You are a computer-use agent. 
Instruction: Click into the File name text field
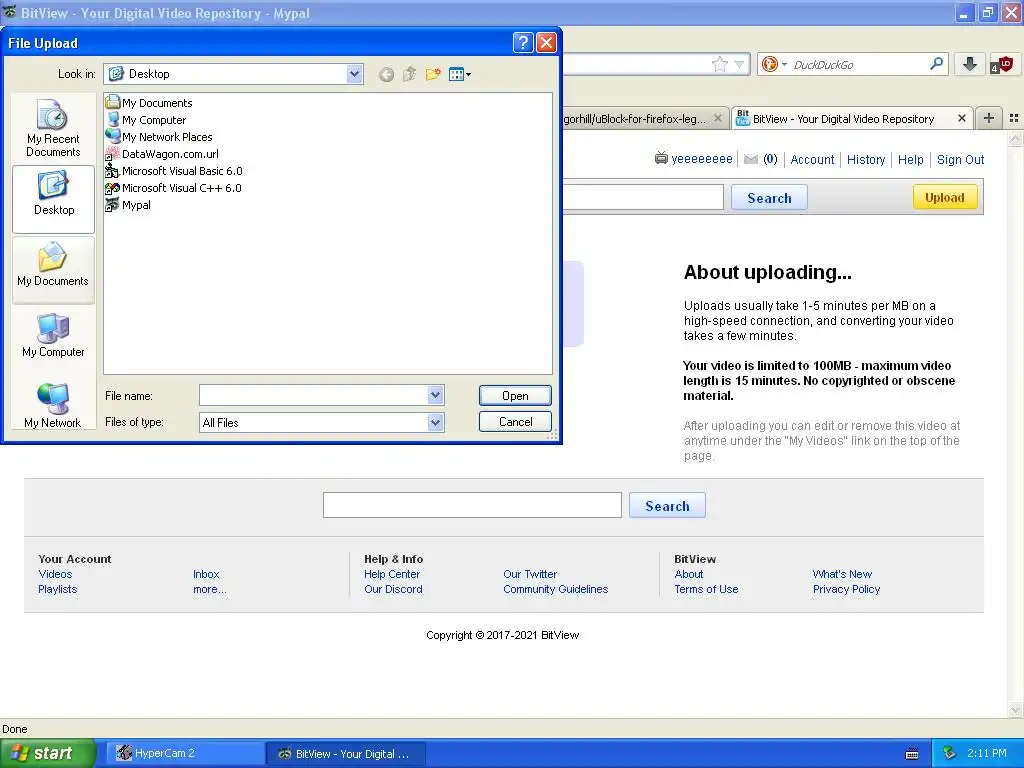pyautogui.click(x=313, y=395)
